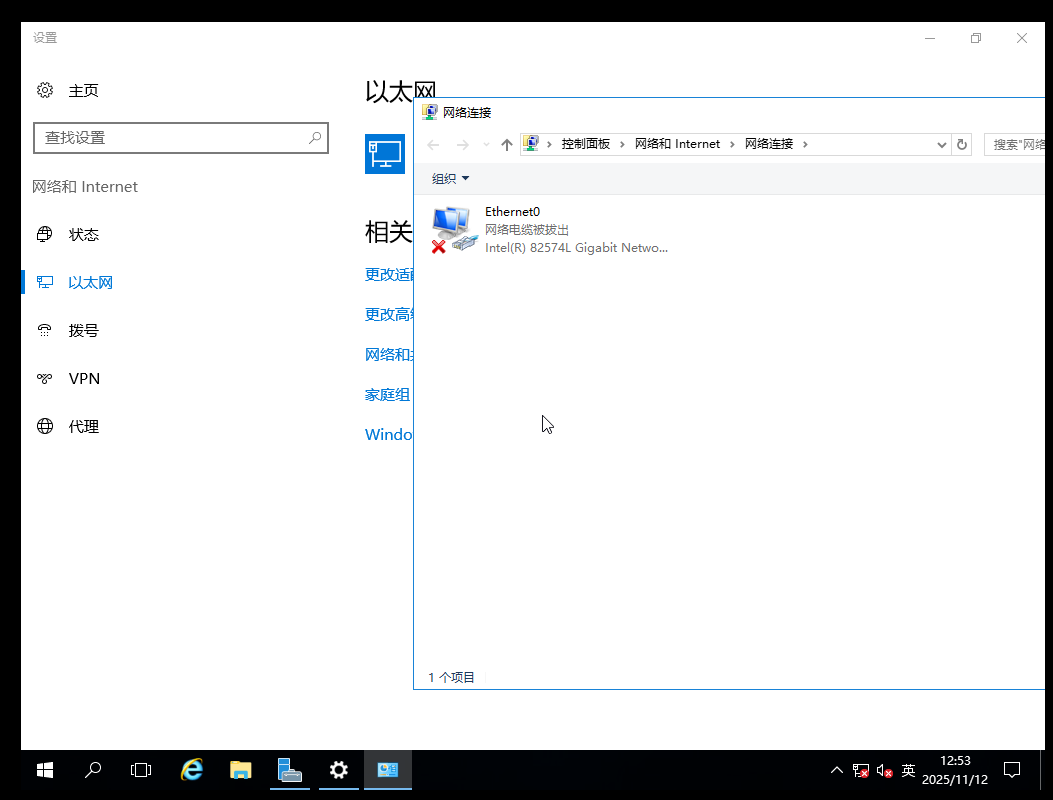Show hidden tray icons chevron
Screen dimensions: 1053x800
click(837, 770)
